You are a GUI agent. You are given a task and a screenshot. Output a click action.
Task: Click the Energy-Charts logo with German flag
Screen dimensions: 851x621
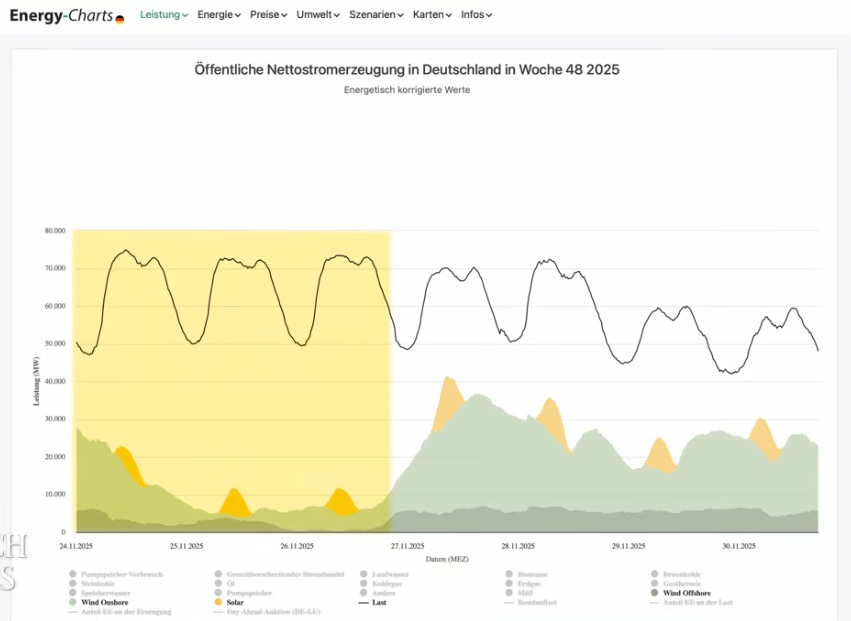click(x=66, y=16)
